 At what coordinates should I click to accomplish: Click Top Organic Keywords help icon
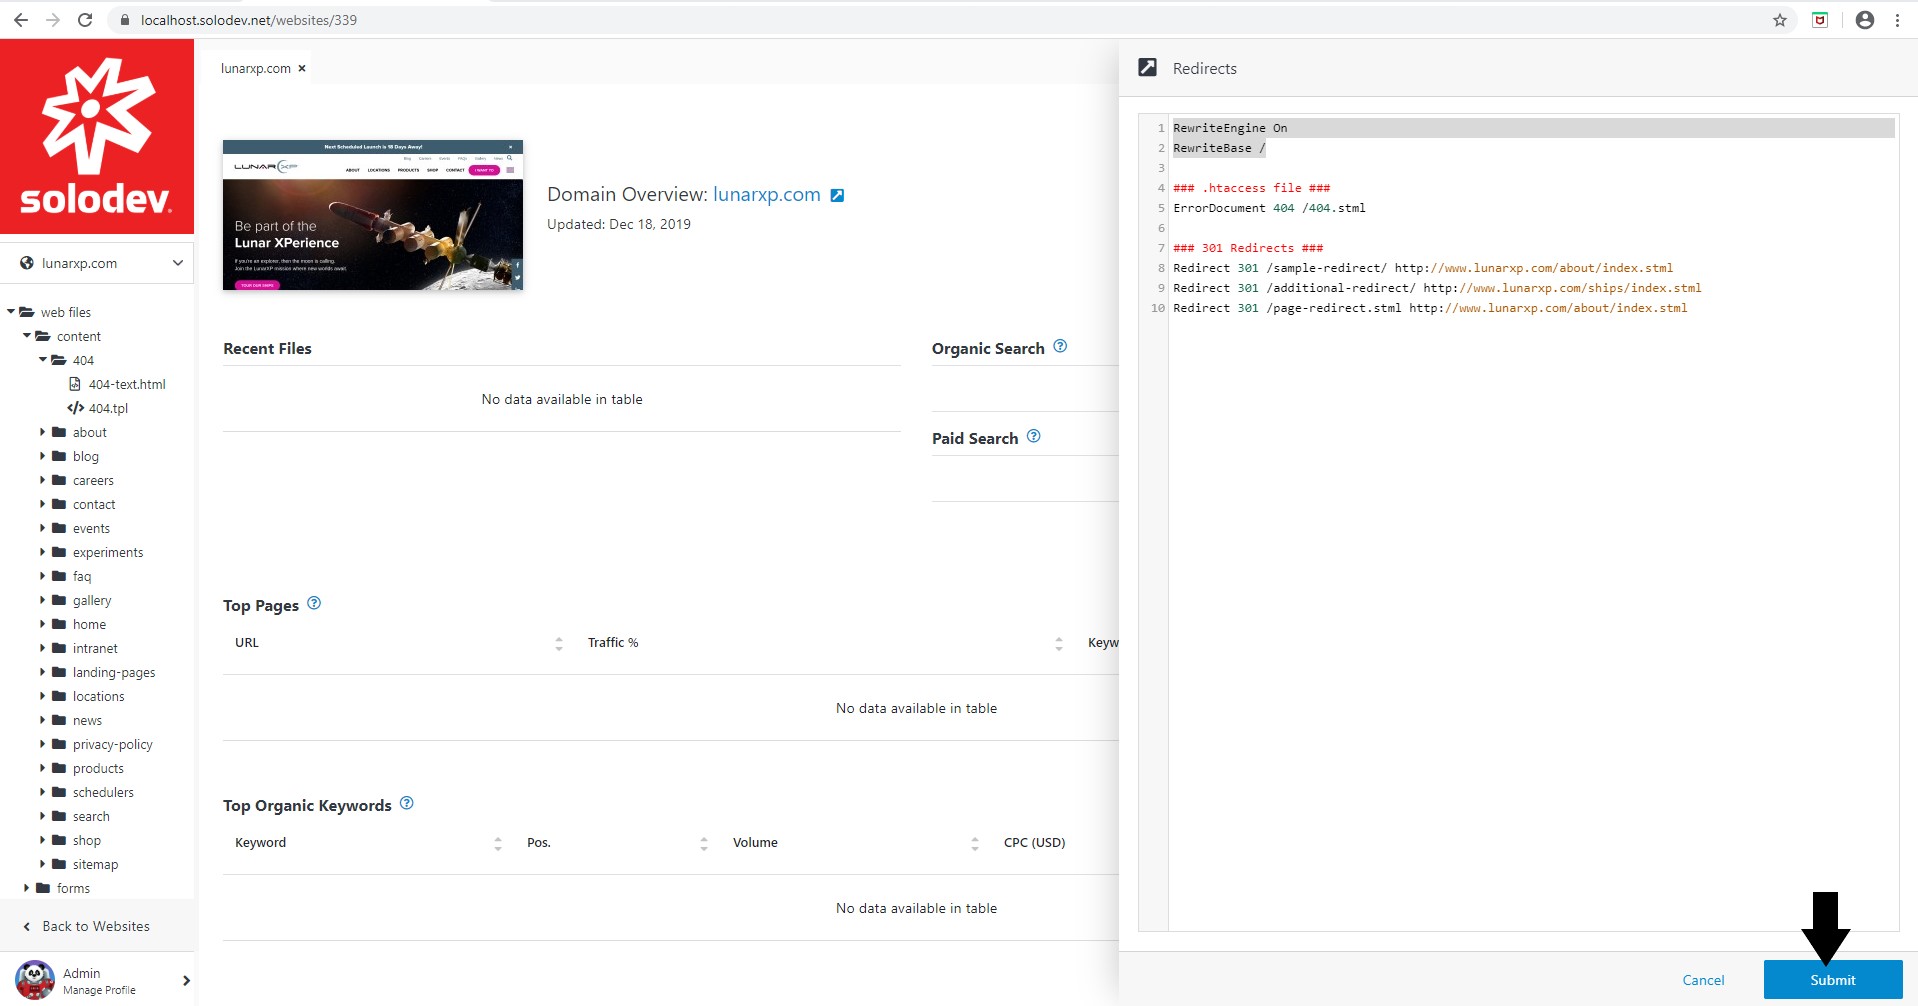pyautogui.click(x=406, y=803)
